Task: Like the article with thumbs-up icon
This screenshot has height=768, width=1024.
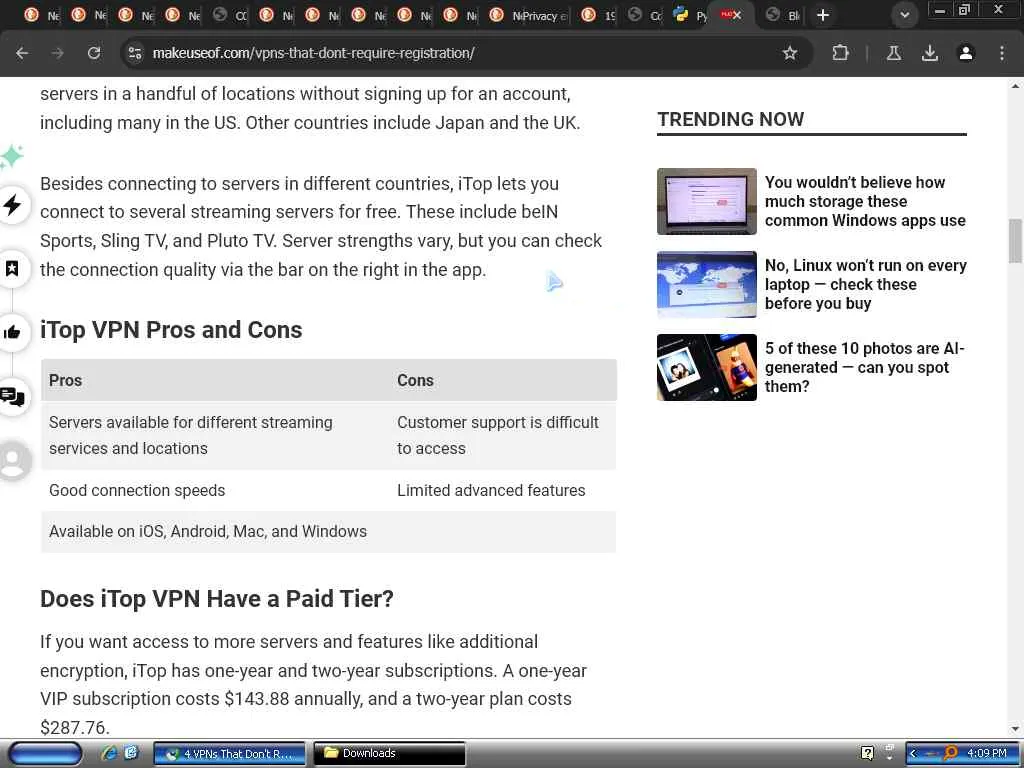Action: pyautogui.click(x=12, y=332)
